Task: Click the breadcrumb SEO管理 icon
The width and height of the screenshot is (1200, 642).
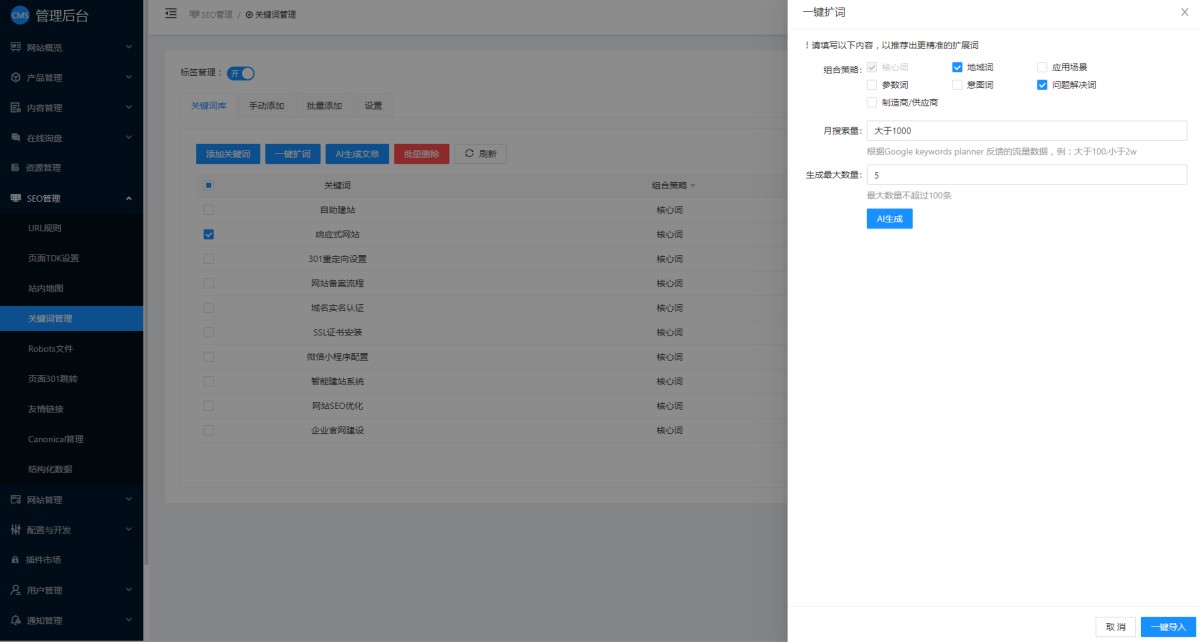Action: [194, 14]
